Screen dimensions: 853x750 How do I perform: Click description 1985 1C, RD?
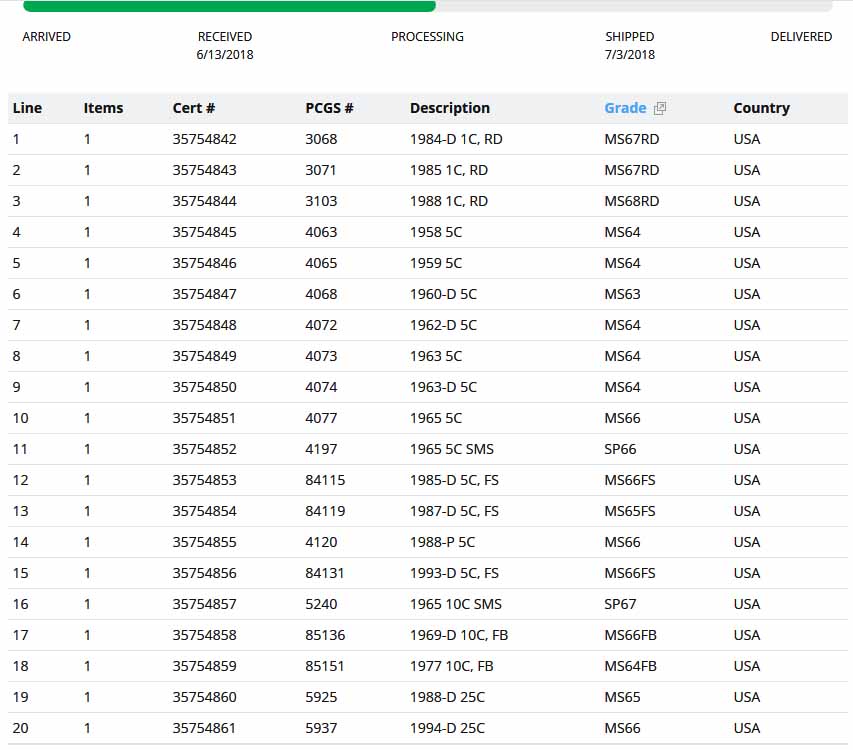[449, 170]
